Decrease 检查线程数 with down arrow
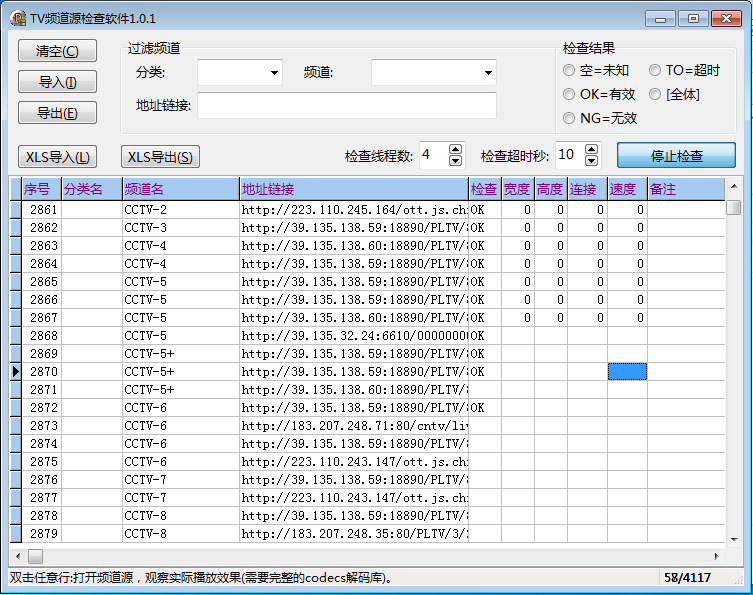 [x=455, y=161]
